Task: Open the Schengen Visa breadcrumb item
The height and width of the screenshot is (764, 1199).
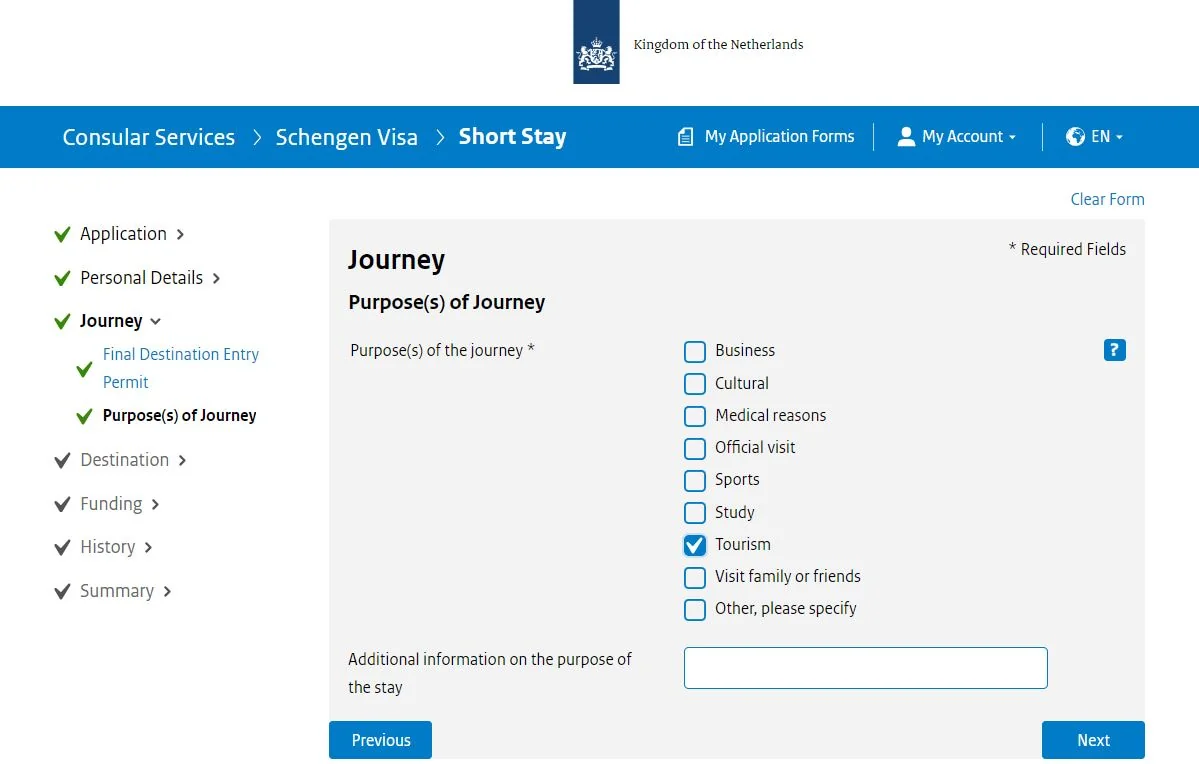Action: pyautogui.click(x=347, y=136)
